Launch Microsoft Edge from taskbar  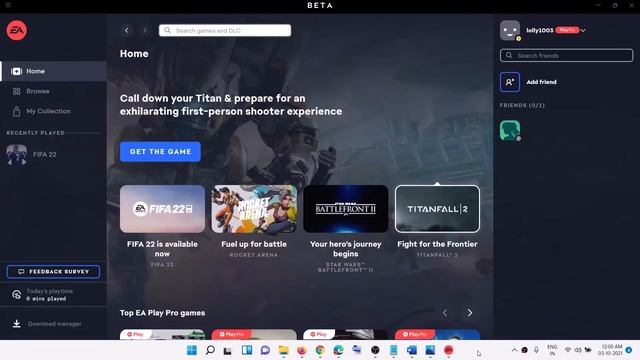[338, 350]
